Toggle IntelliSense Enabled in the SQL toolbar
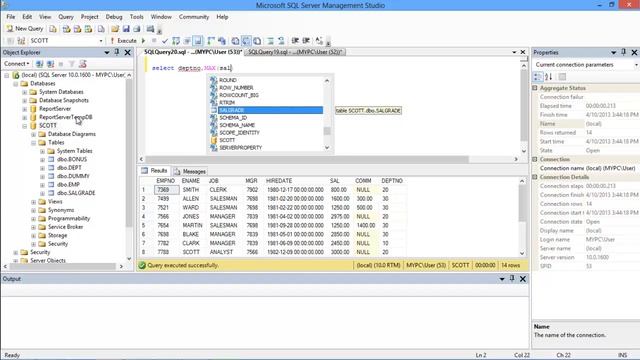 (x=198, y=40)
